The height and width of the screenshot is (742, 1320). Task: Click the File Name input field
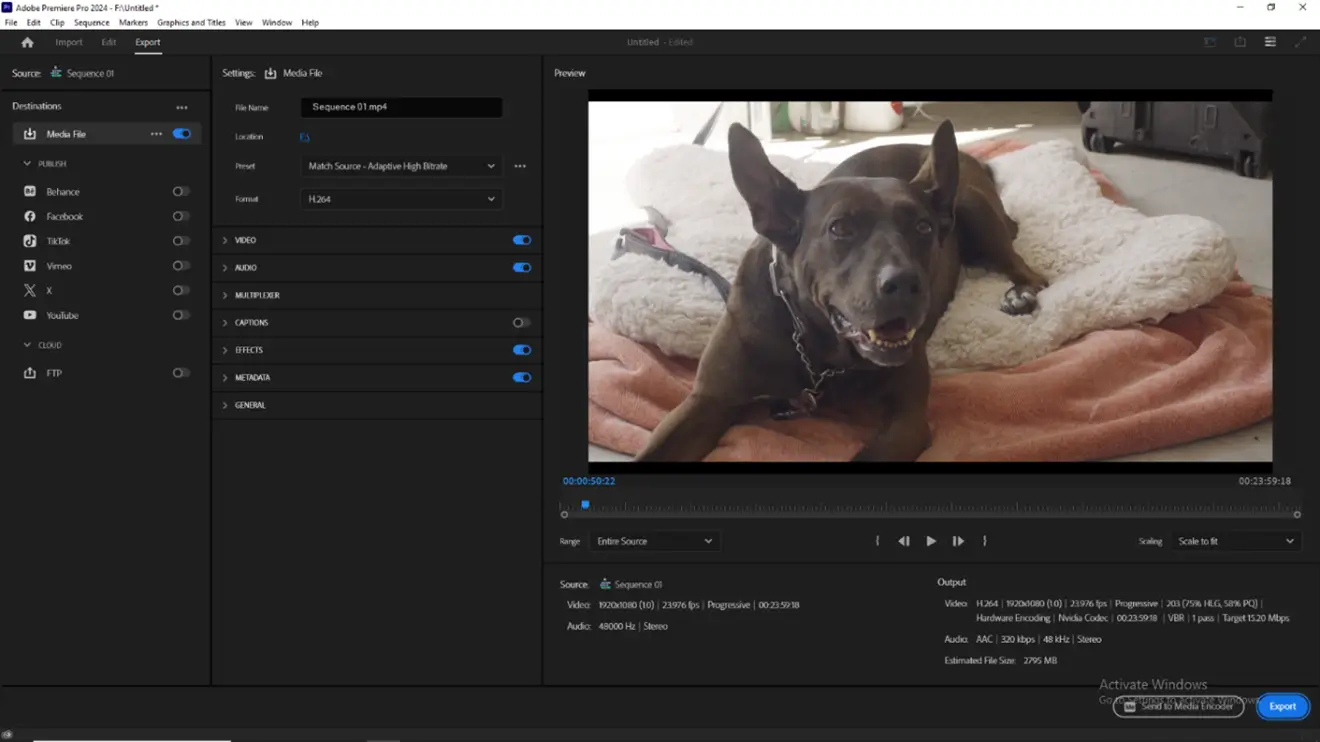(x=401, y=107)
